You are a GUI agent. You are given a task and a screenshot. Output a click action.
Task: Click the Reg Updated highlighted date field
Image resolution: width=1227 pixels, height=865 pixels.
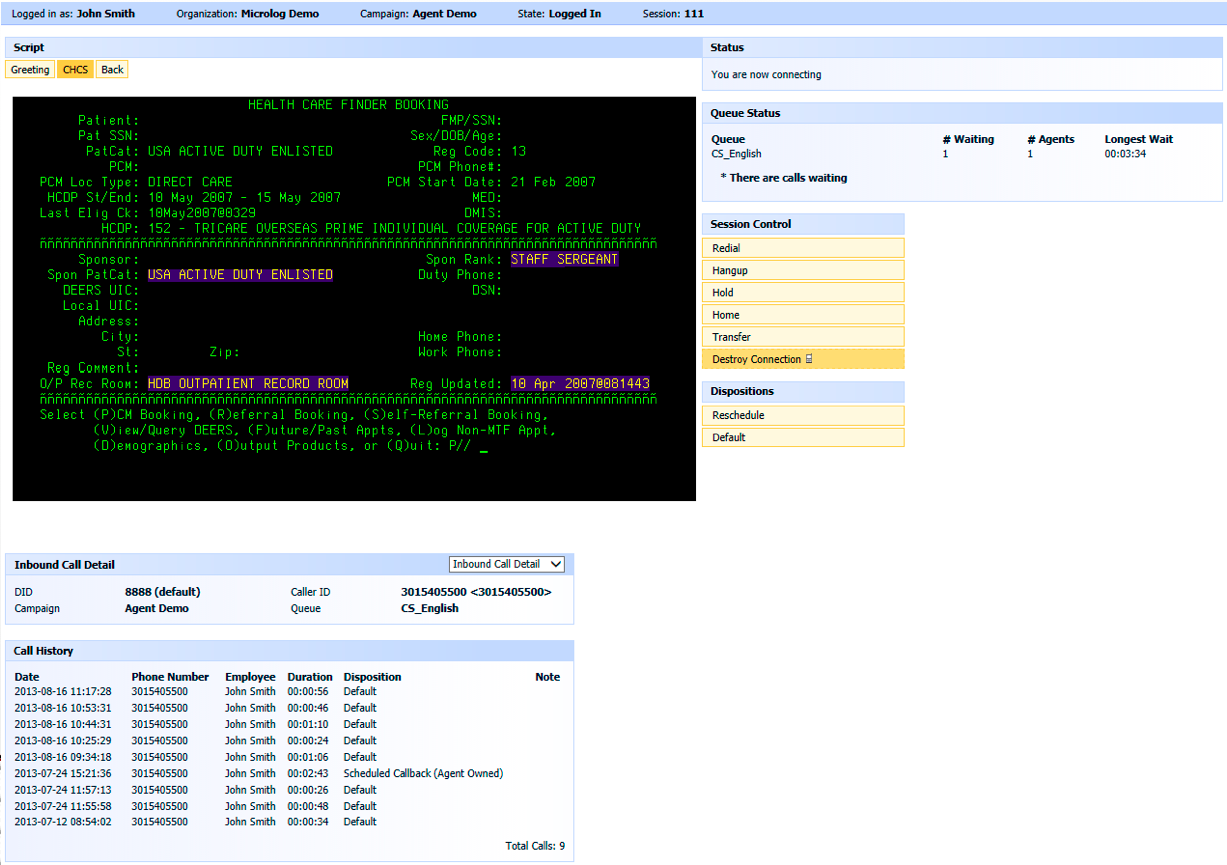pos(580,383)
